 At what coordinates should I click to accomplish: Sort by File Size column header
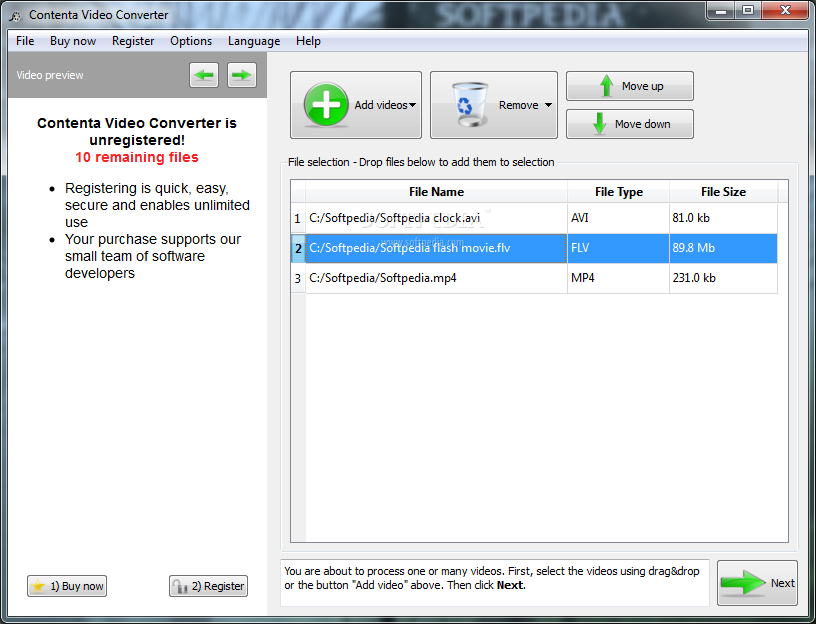[x=723, y=192]
